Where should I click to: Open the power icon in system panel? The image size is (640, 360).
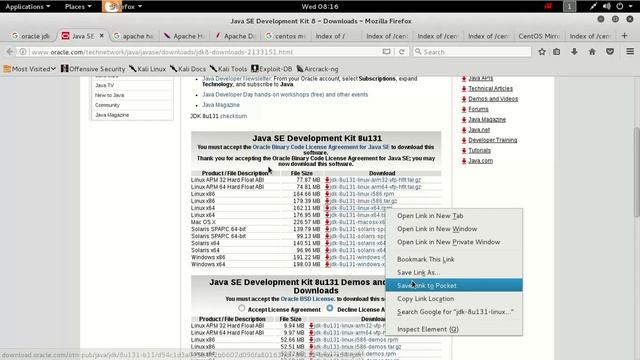[620, 6]
